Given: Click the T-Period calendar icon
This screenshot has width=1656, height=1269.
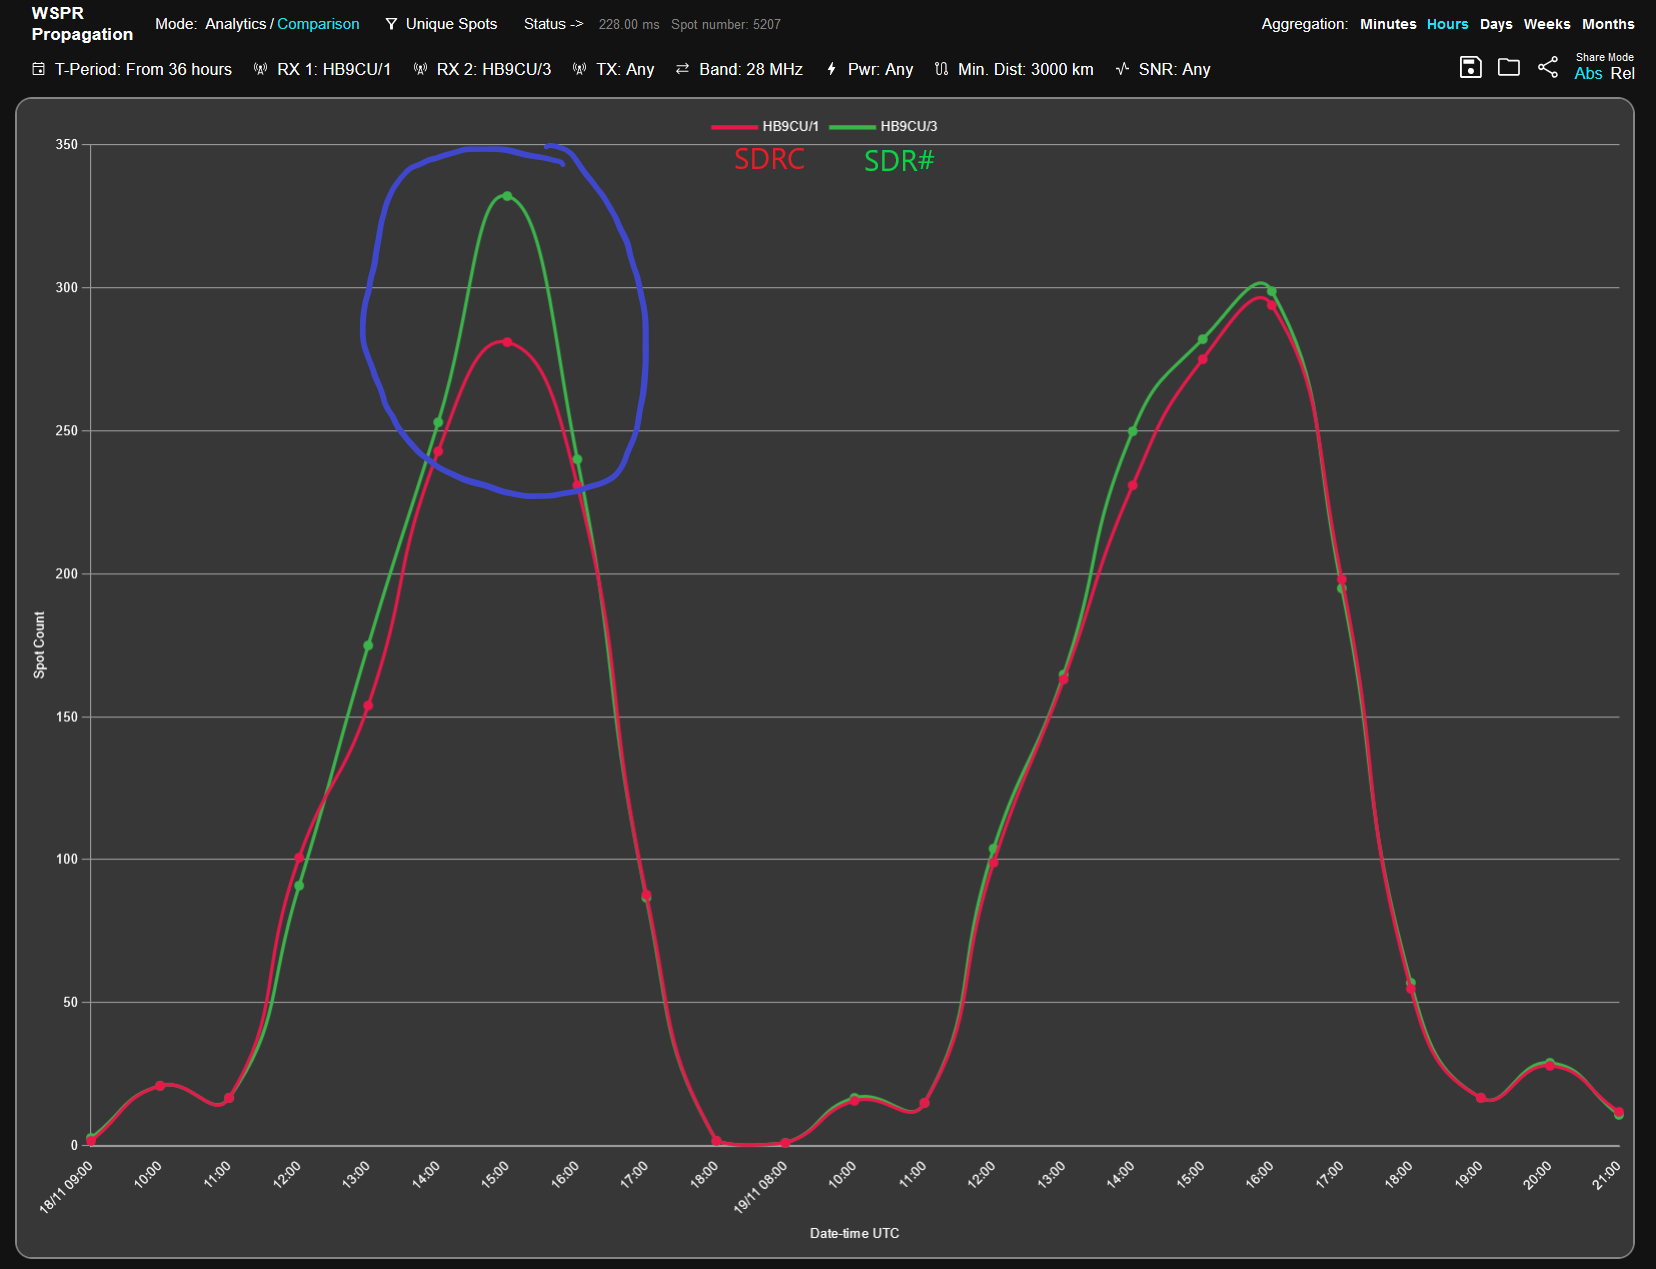Looking at the screenshot, I should (38, 69).
